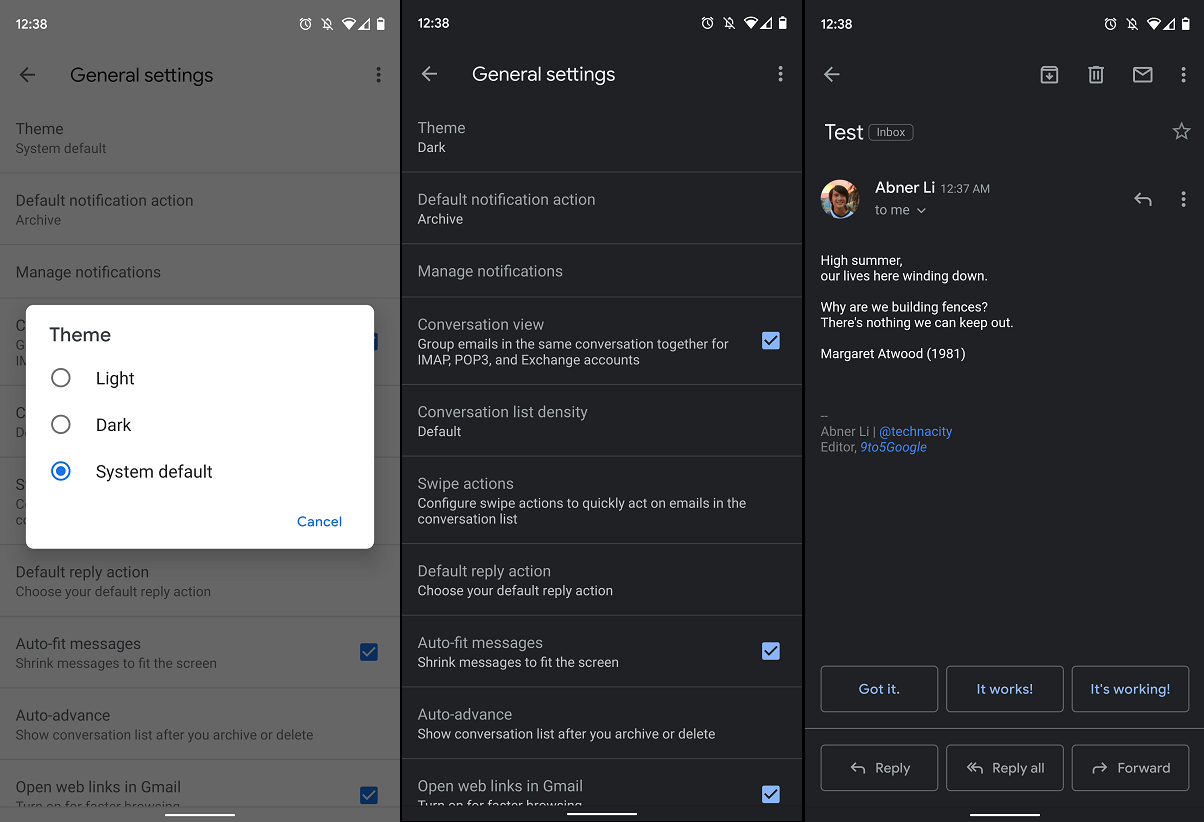Image resolution: width=1204 pixels, height=822 pixels.
Task: Tap the email subject 'Test'
Action: tap(843, 132)
